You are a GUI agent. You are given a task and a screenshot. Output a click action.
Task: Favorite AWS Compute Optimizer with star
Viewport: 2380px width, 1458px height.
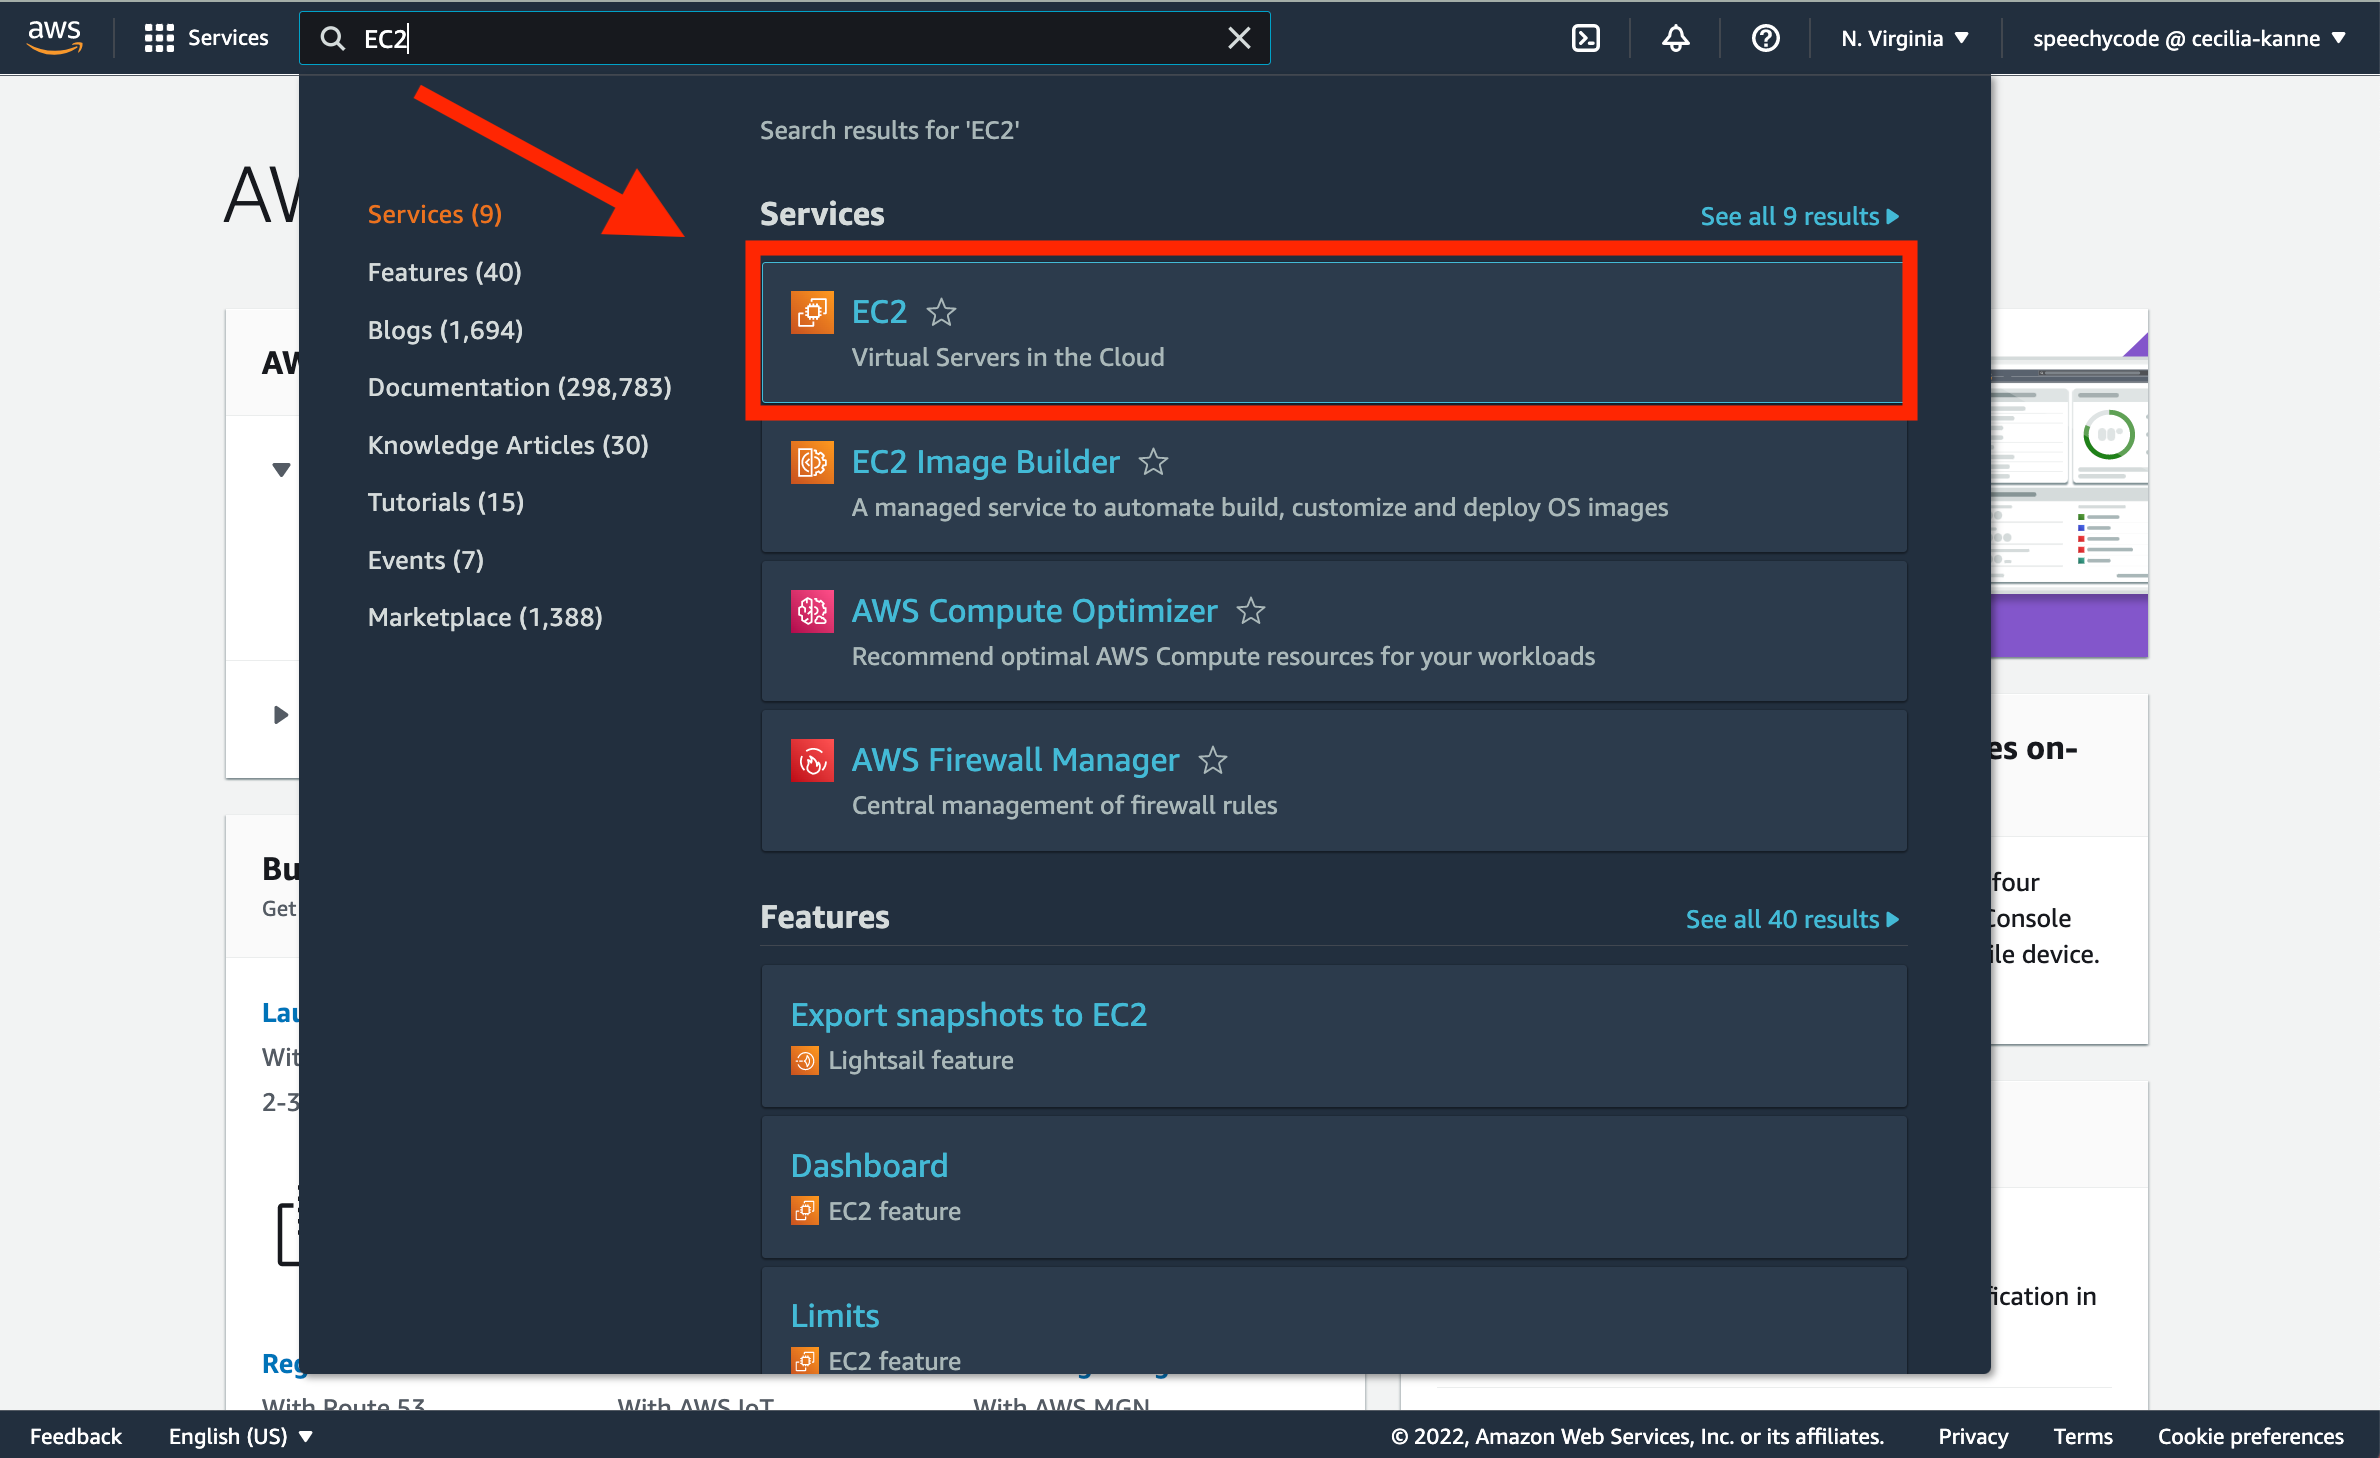coord(1251,611)
